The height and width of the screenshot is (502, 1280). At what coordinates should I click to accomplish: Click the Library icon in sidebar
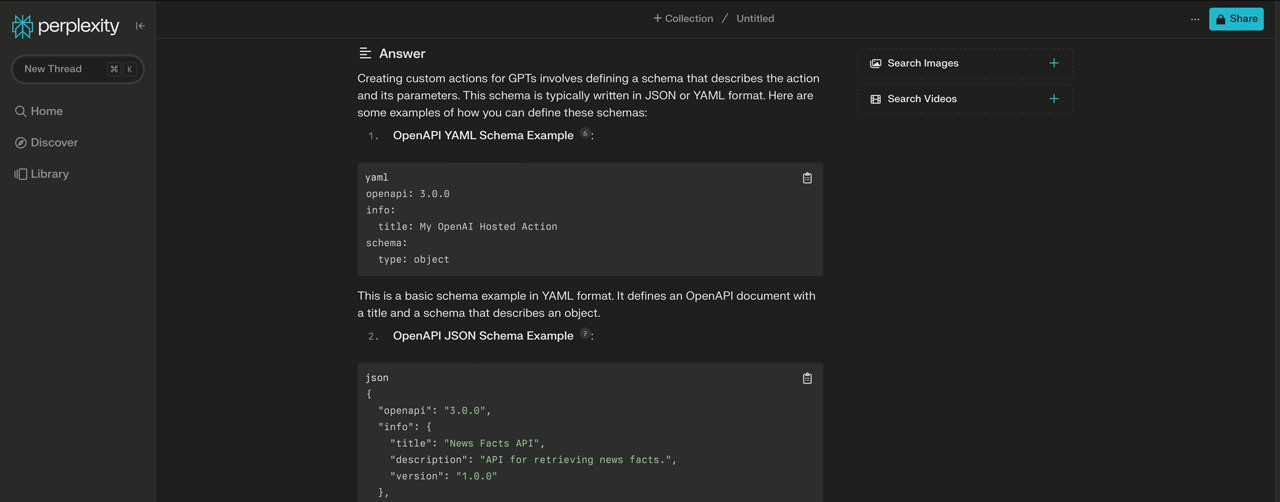[x=20, y=174]
